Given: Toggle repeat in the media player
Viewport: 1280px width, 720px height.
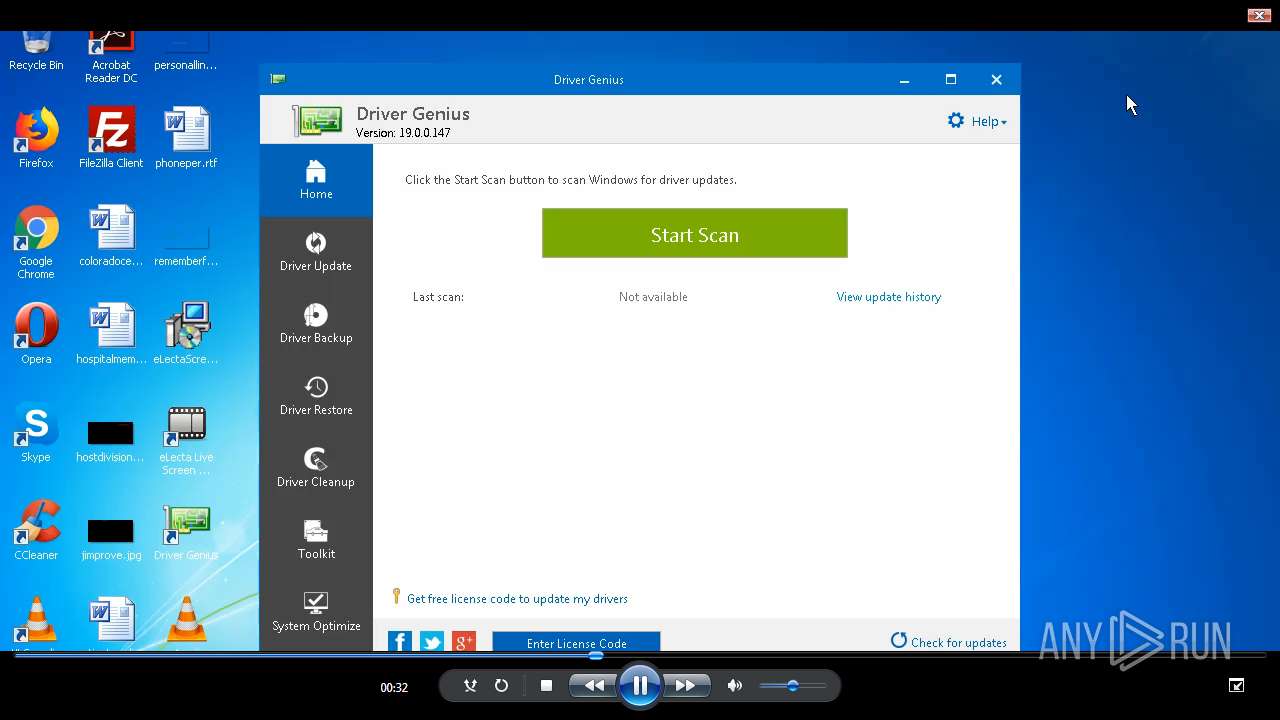Looking at the screenshot, I should (501, 685).
